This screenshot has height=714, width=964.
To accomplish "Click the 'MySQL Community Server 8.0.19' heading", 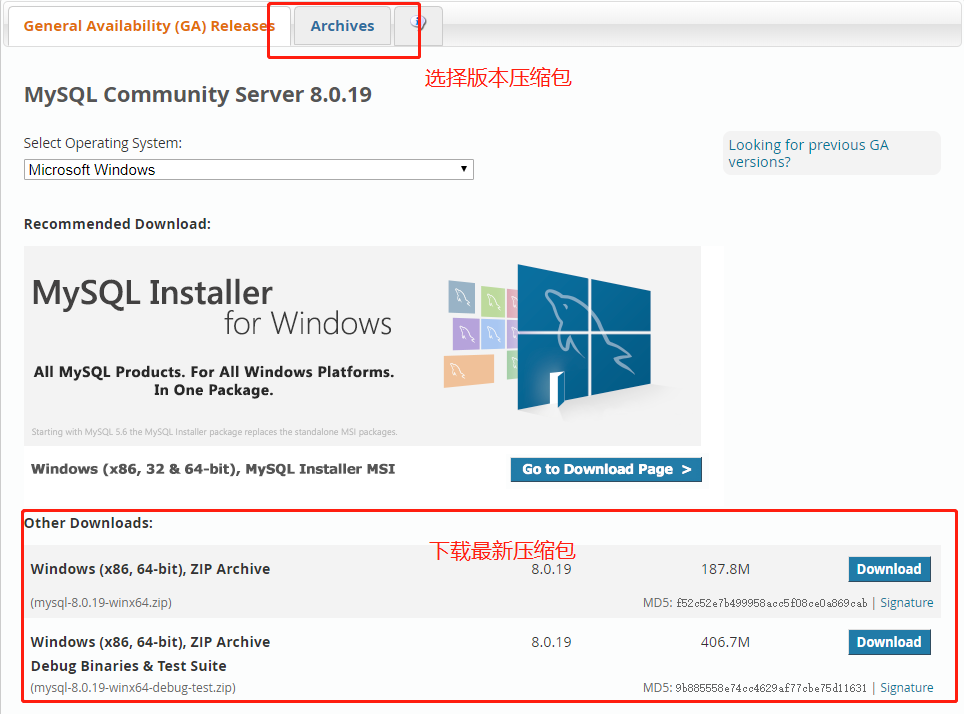I will (x=197, y=95).
